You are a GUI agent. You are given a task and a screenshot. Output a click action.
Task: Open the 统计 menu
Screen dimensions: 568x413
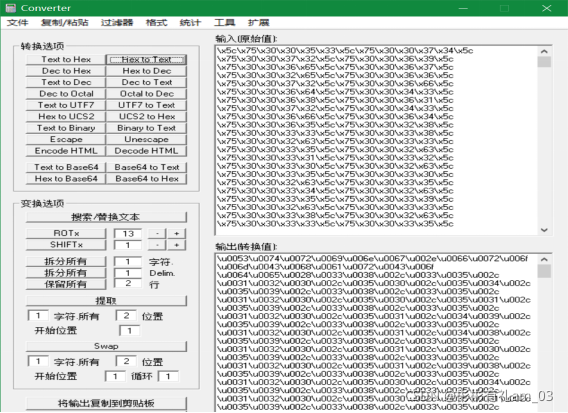coord(190,22)
